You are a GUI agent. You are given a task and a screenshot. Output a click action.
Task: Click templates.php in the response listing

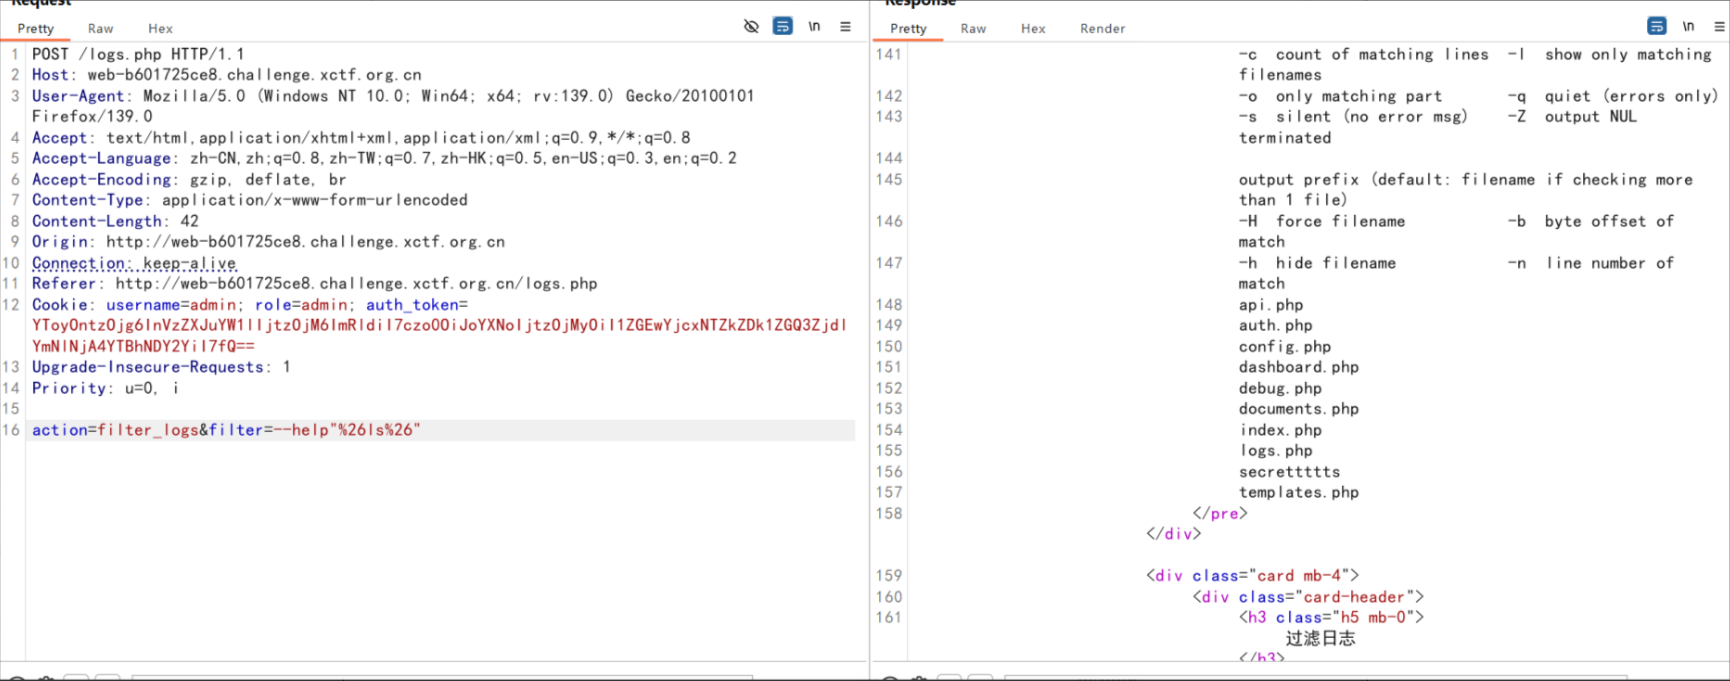1299,492
